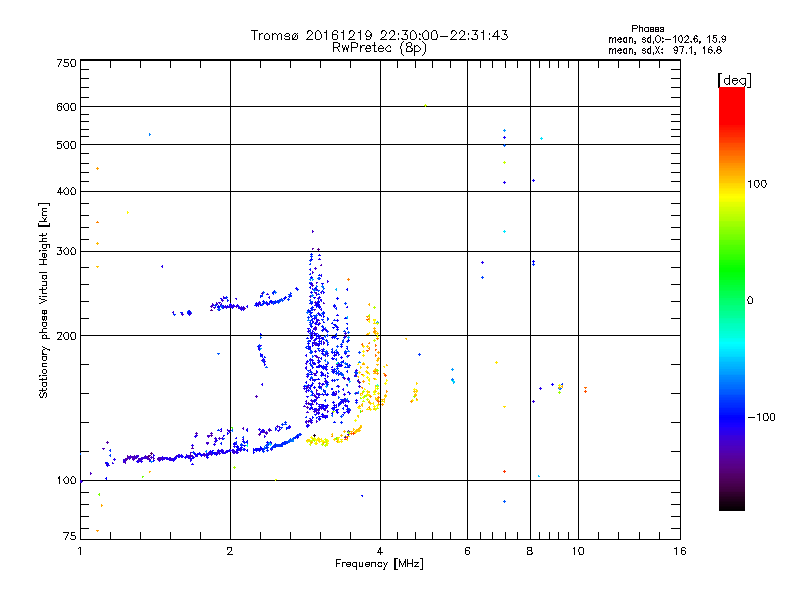The height and width of the screenshot is (600, 800).
Task: Click the '600' height axis tick label
Action: [66, 107]
